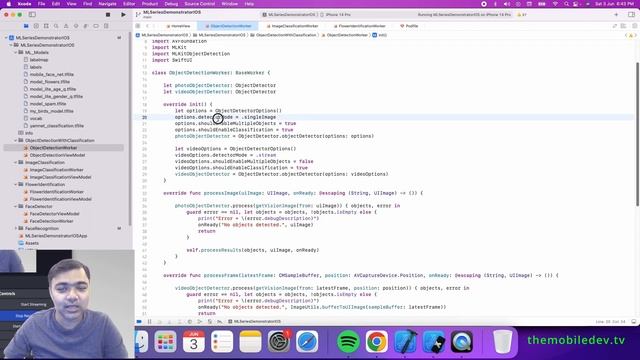The image size is (640, 360).
Task: Open the Debug menu
Action: (171, 4)
